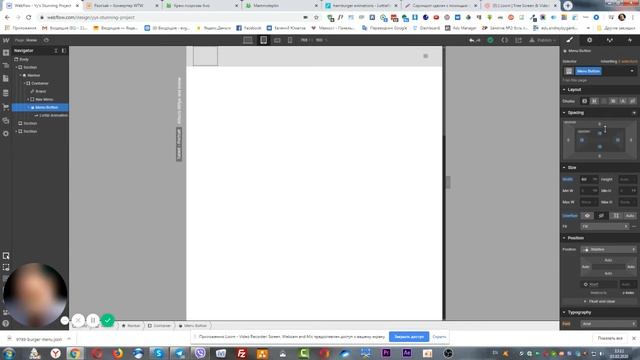Open the Webflow main menu logo
The width and height of the screenshot is (640, 360).
[x=6, y=40]
